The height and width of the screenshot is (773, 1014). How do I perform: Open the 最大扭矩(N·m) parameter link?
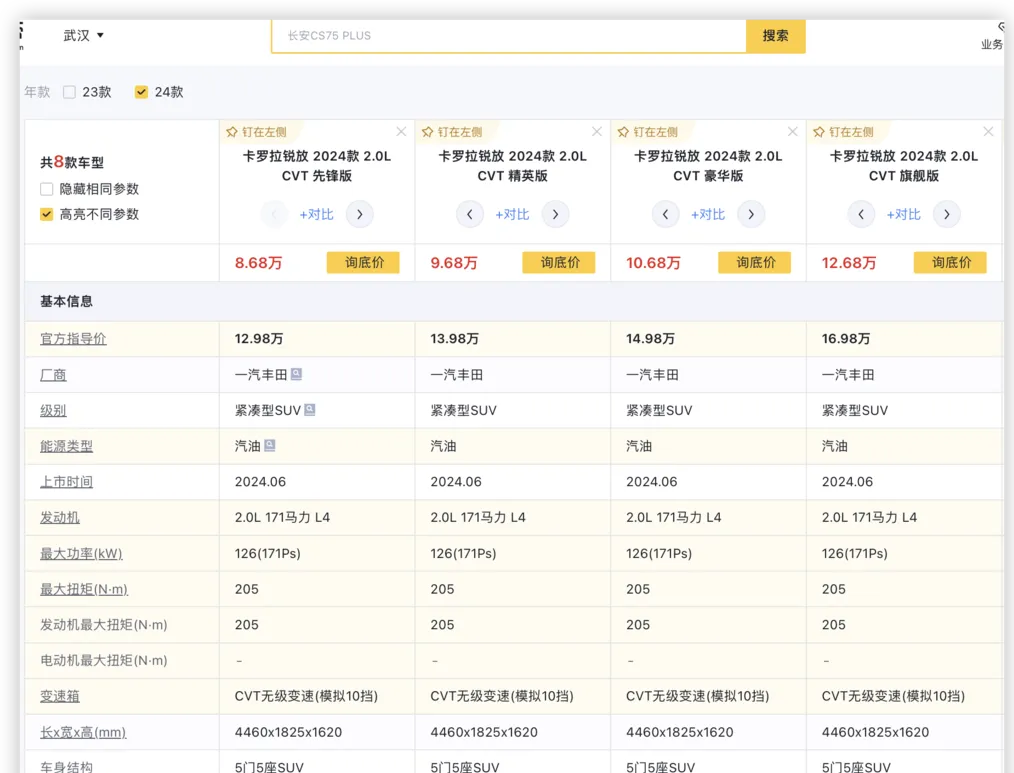[84, 589]
